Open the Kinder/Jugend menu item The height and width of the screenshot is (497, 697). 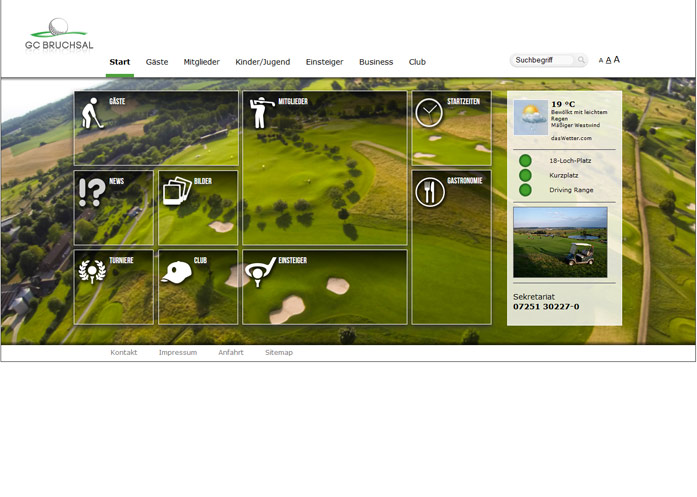point(263,62)
